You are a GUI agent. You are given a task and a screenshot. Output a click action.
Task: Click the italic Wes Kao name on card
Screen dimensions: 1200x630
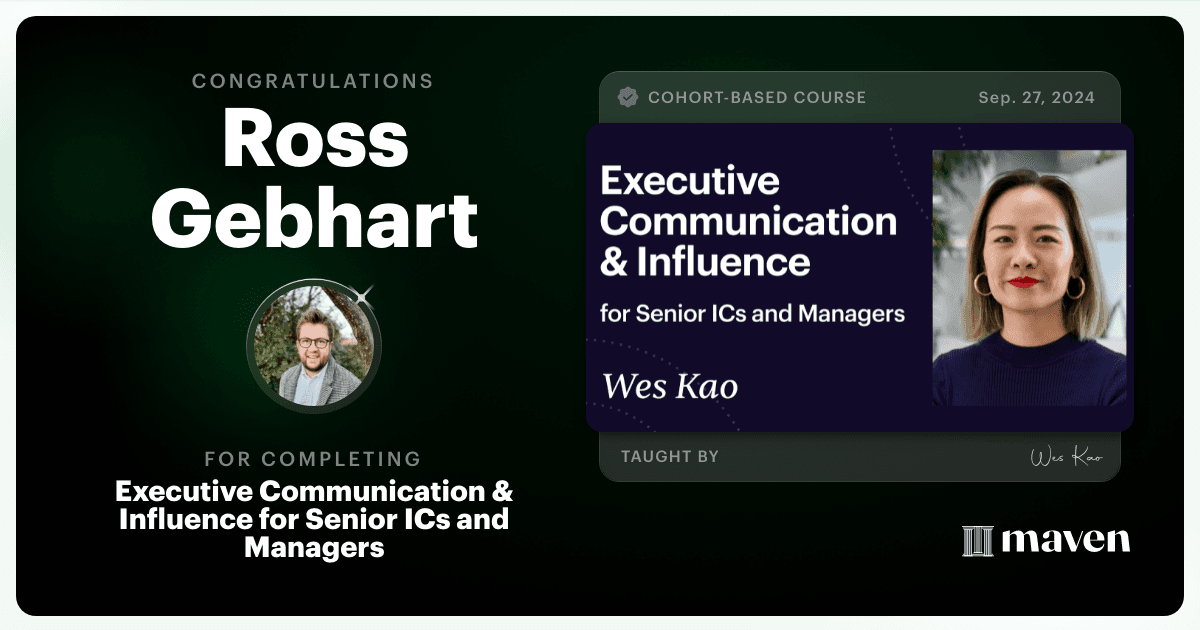pyautogui.click(x=670, y=385)
